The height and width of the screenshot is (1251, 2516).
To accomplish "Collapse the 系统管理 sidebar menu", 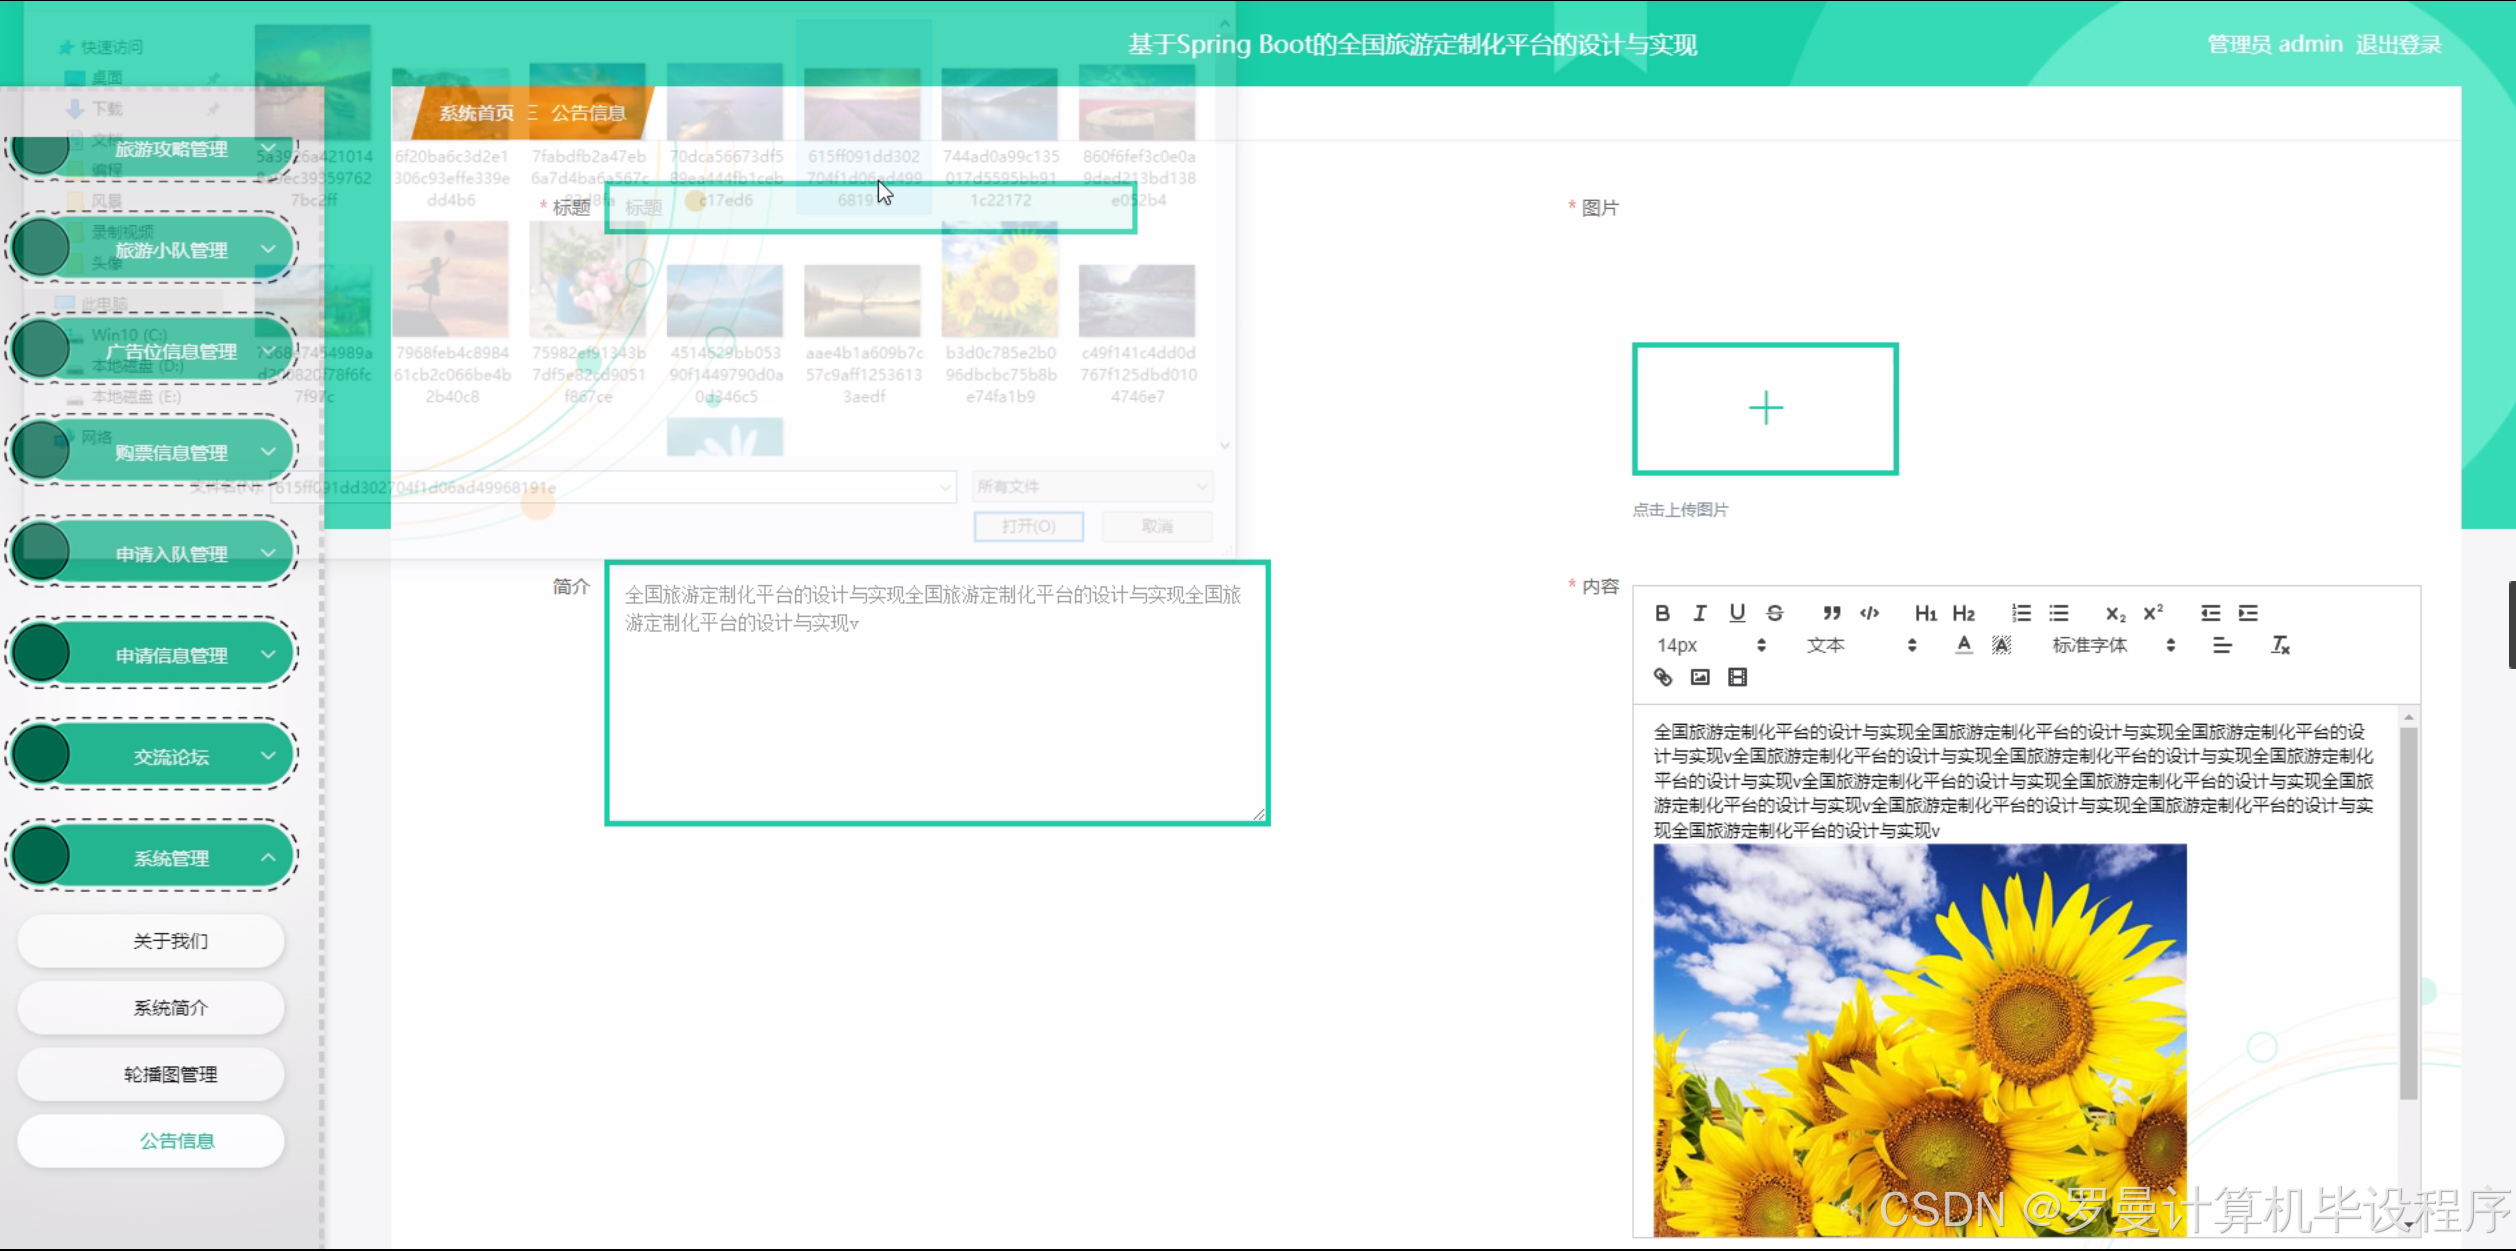I will pyautogui.click(x=152, y=857).
